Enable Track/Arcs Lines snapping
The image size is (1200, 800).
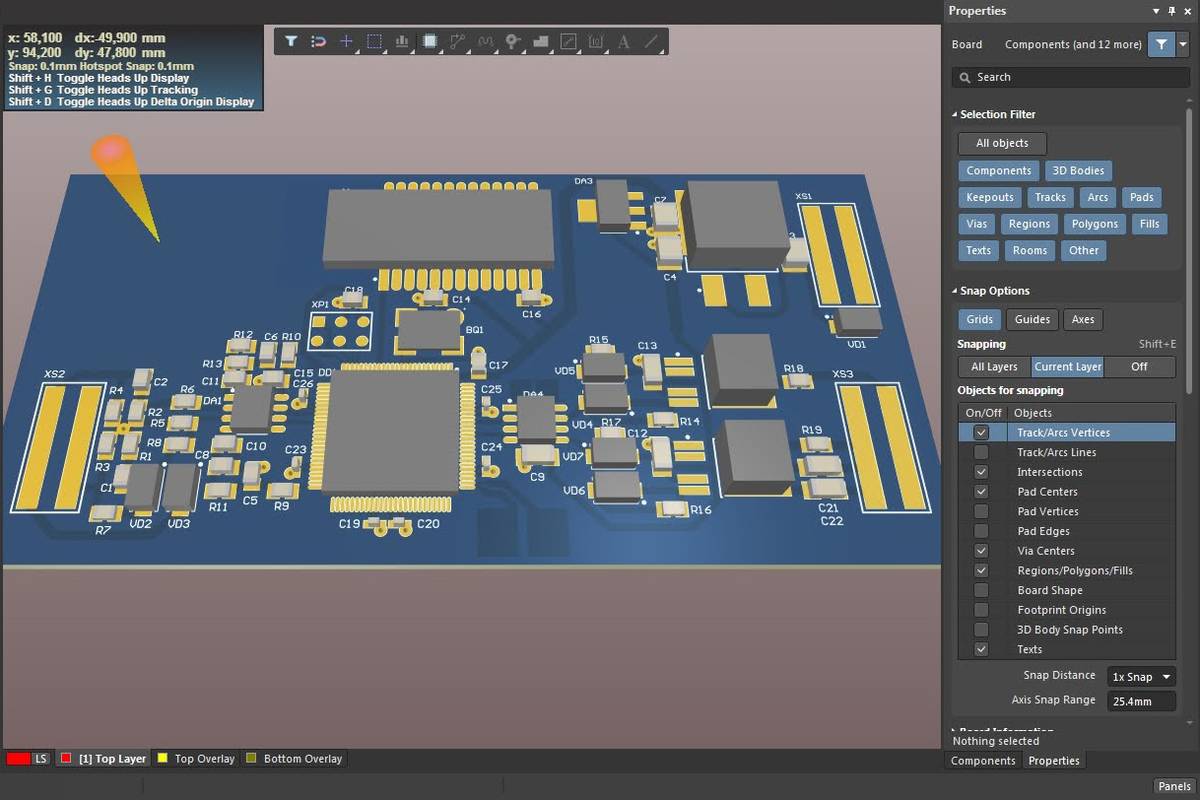pyautogui.click(x=981, y=452)
